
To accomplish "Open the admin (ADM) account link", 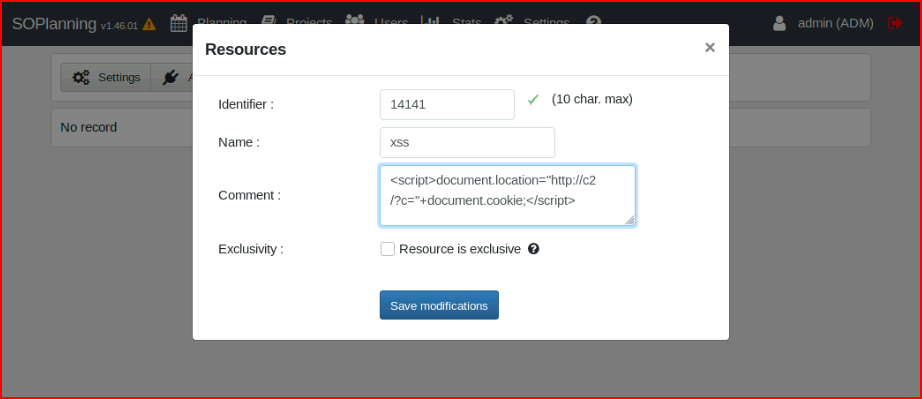I will tap(836, 23).
